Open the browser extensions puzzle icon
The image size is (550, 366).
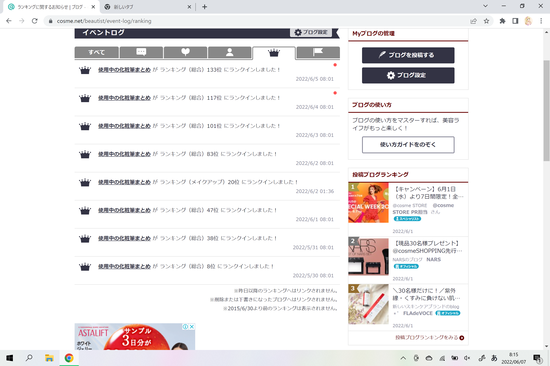point(502,21)
